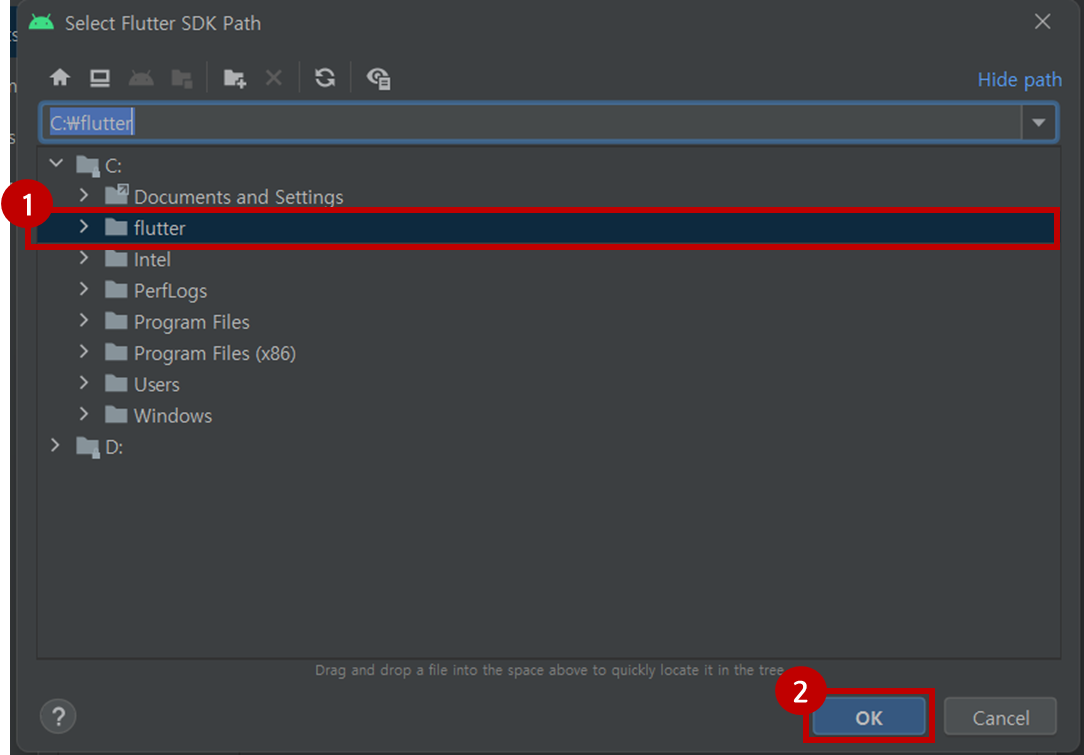Open the help question mark button
Viewport: 1084px width, 755px height.
58,715
